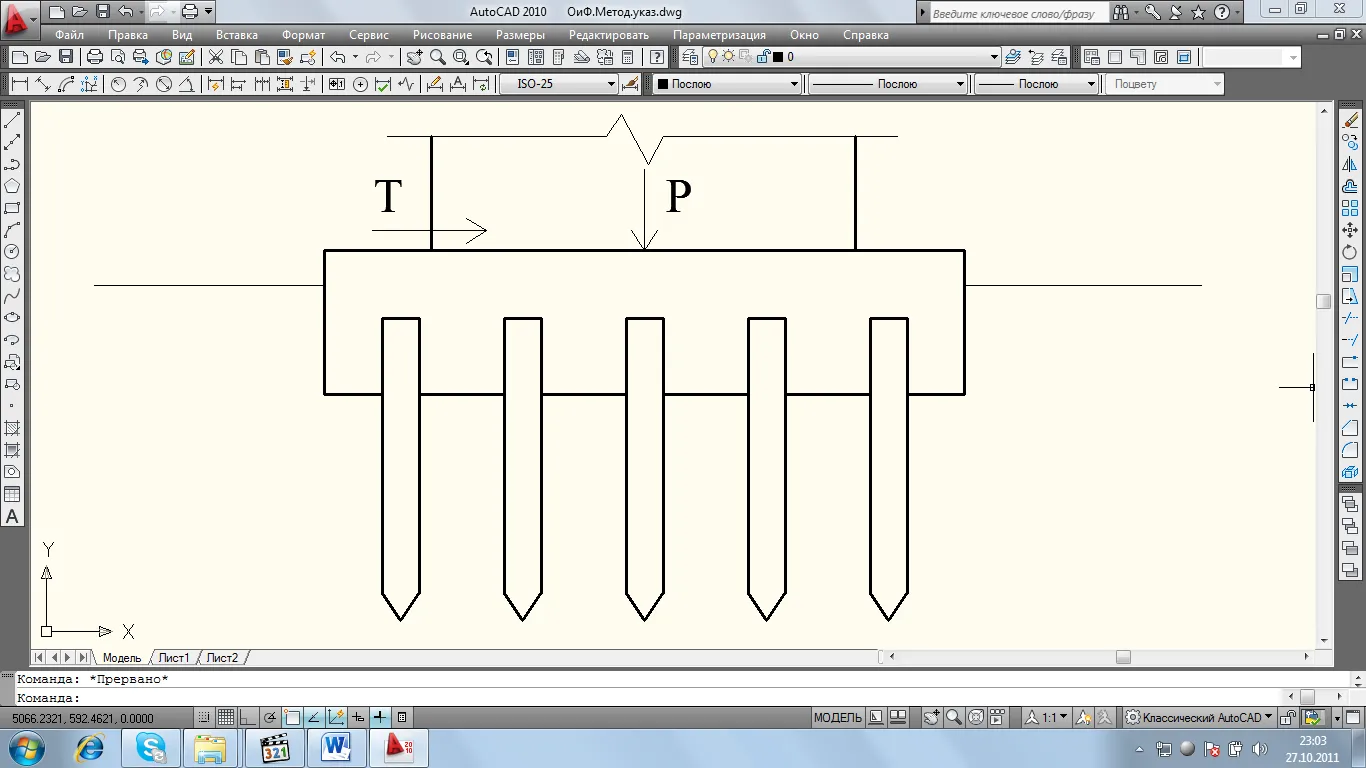Open the Параметризация menu
The image size is (1366, 768).
(719, 34)
